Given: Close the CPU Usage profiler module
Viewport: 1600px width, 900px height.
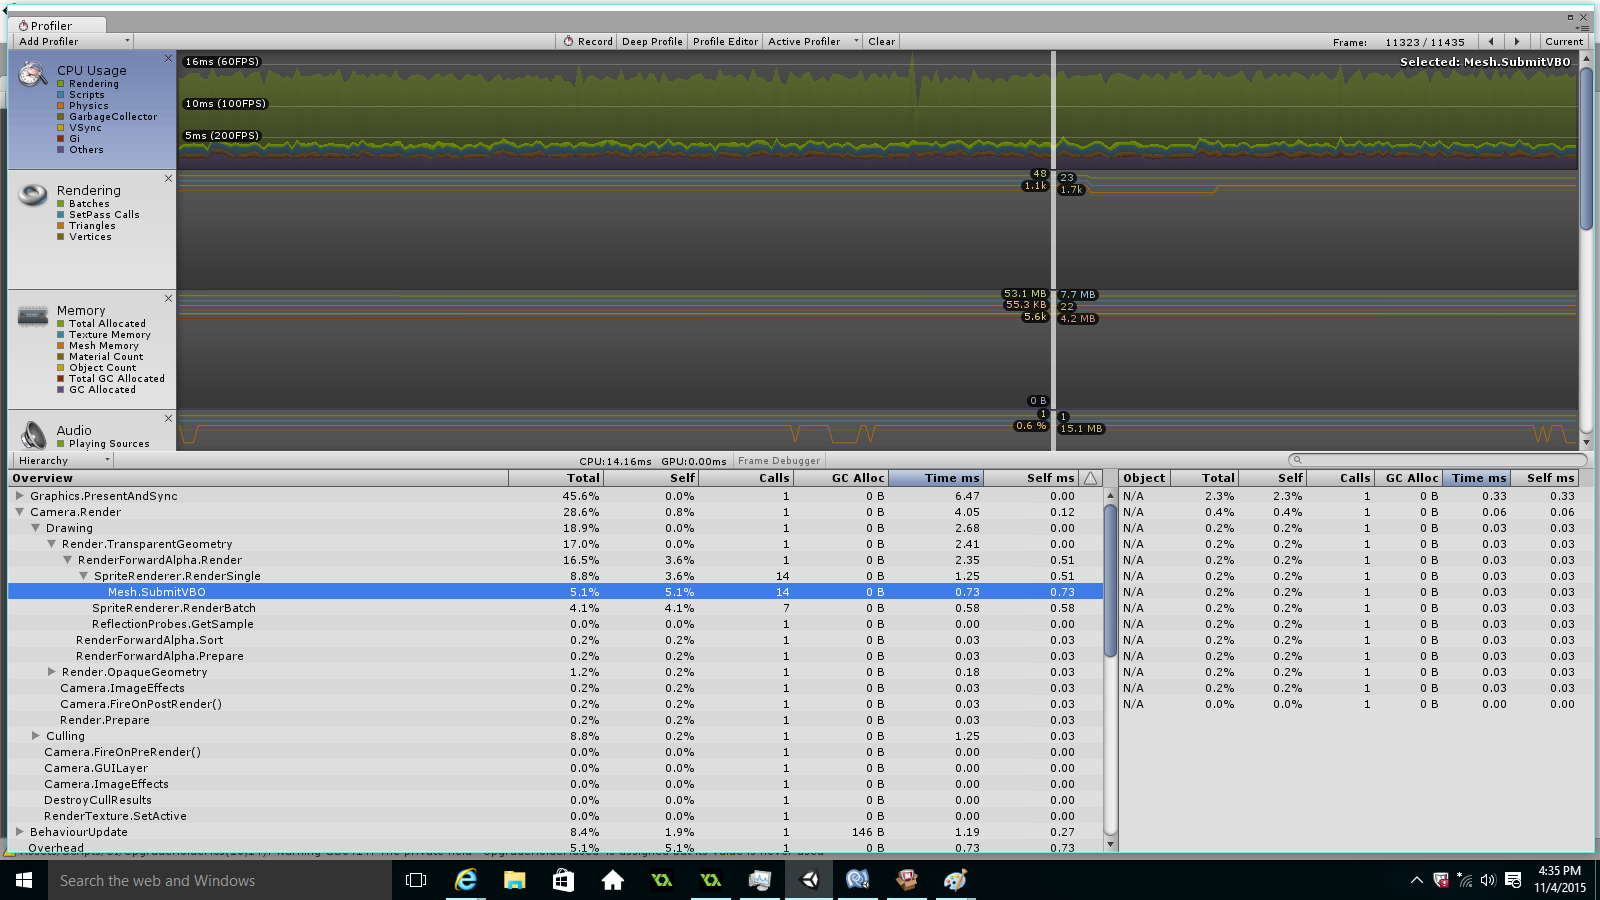Looking at the screenshot, I should 168,59.
